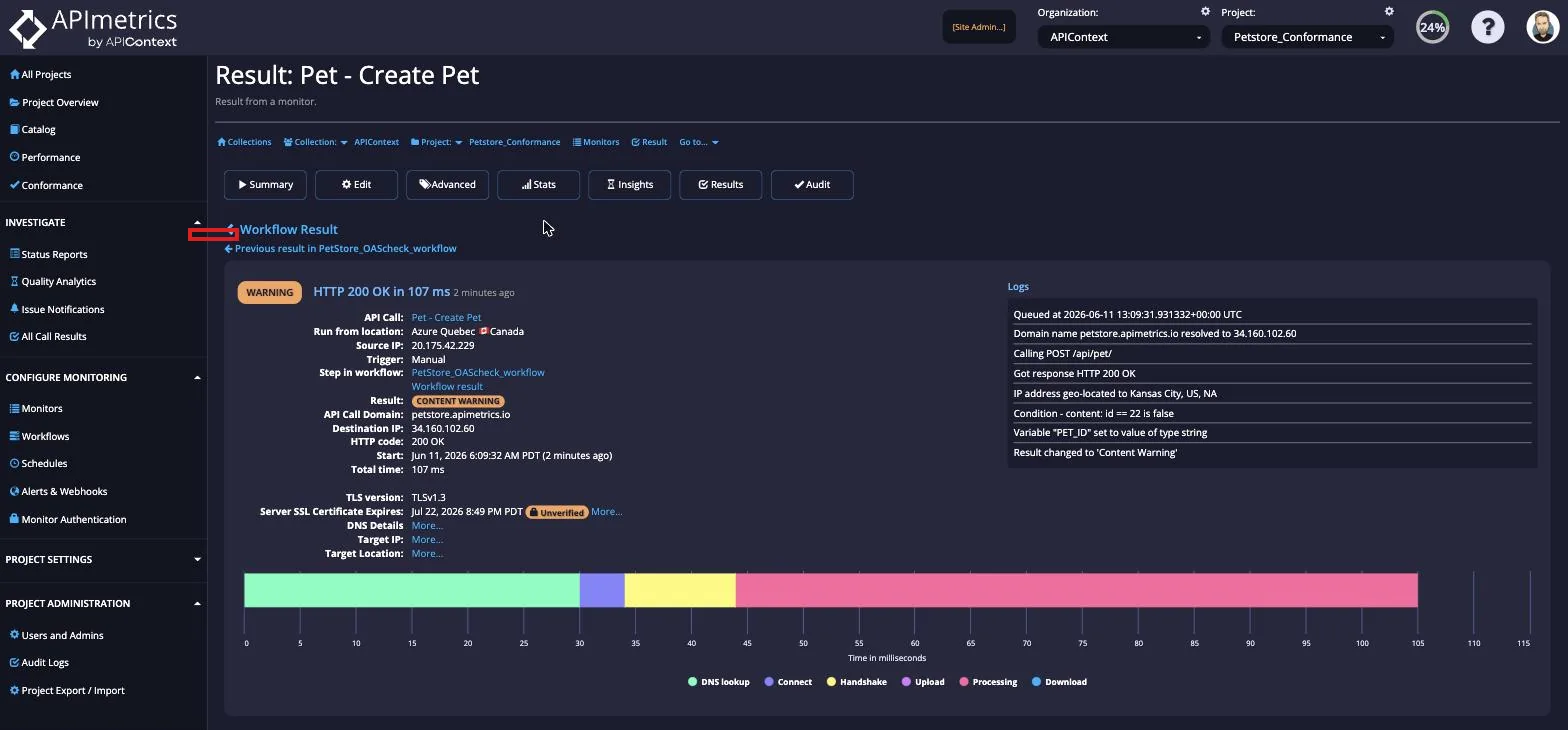Show More Target Location details
The width and height of the screenshot is (1568, 730).
tap(427, 553)
